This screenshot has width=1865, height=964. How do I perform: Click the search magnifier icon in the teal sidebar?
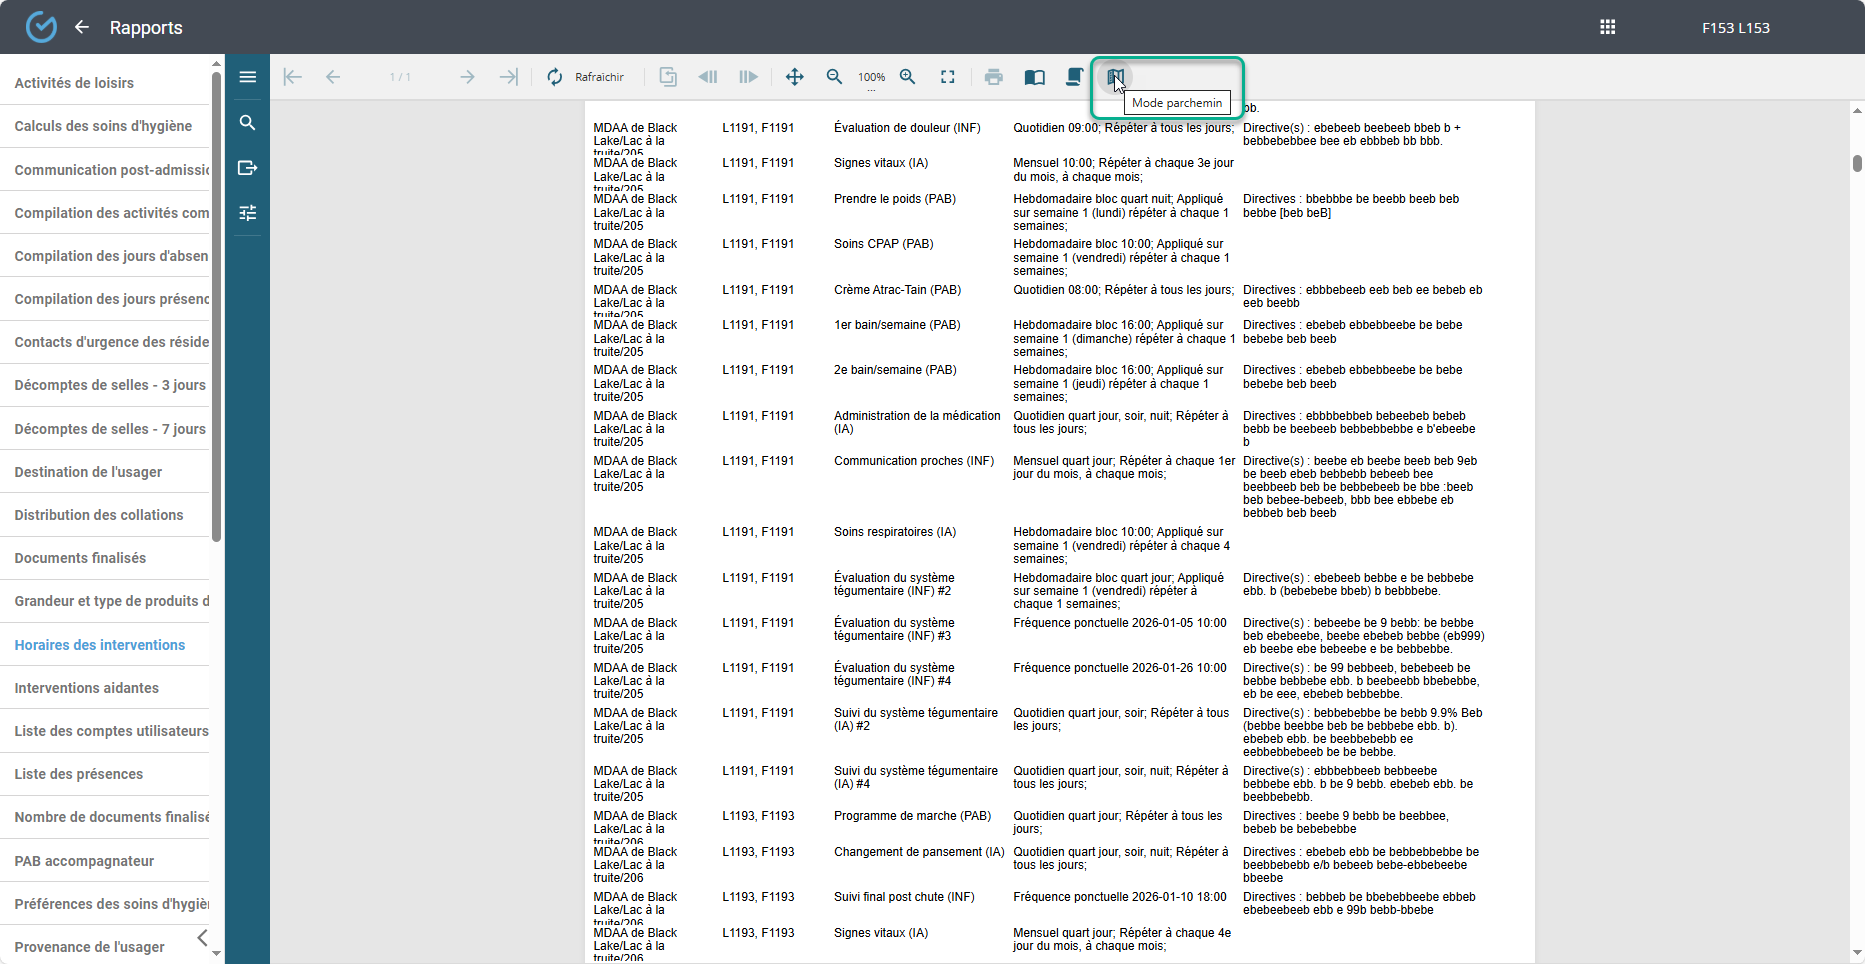coord(247,123)
